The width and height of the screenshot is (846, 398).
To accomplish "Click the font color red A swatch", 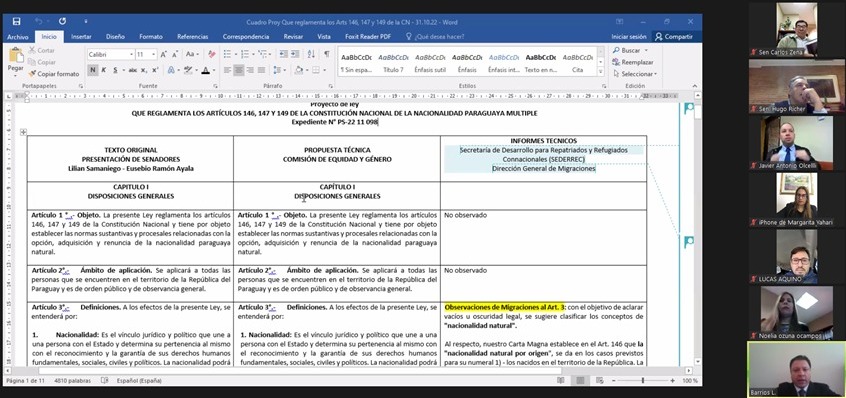I will point(205,70).
